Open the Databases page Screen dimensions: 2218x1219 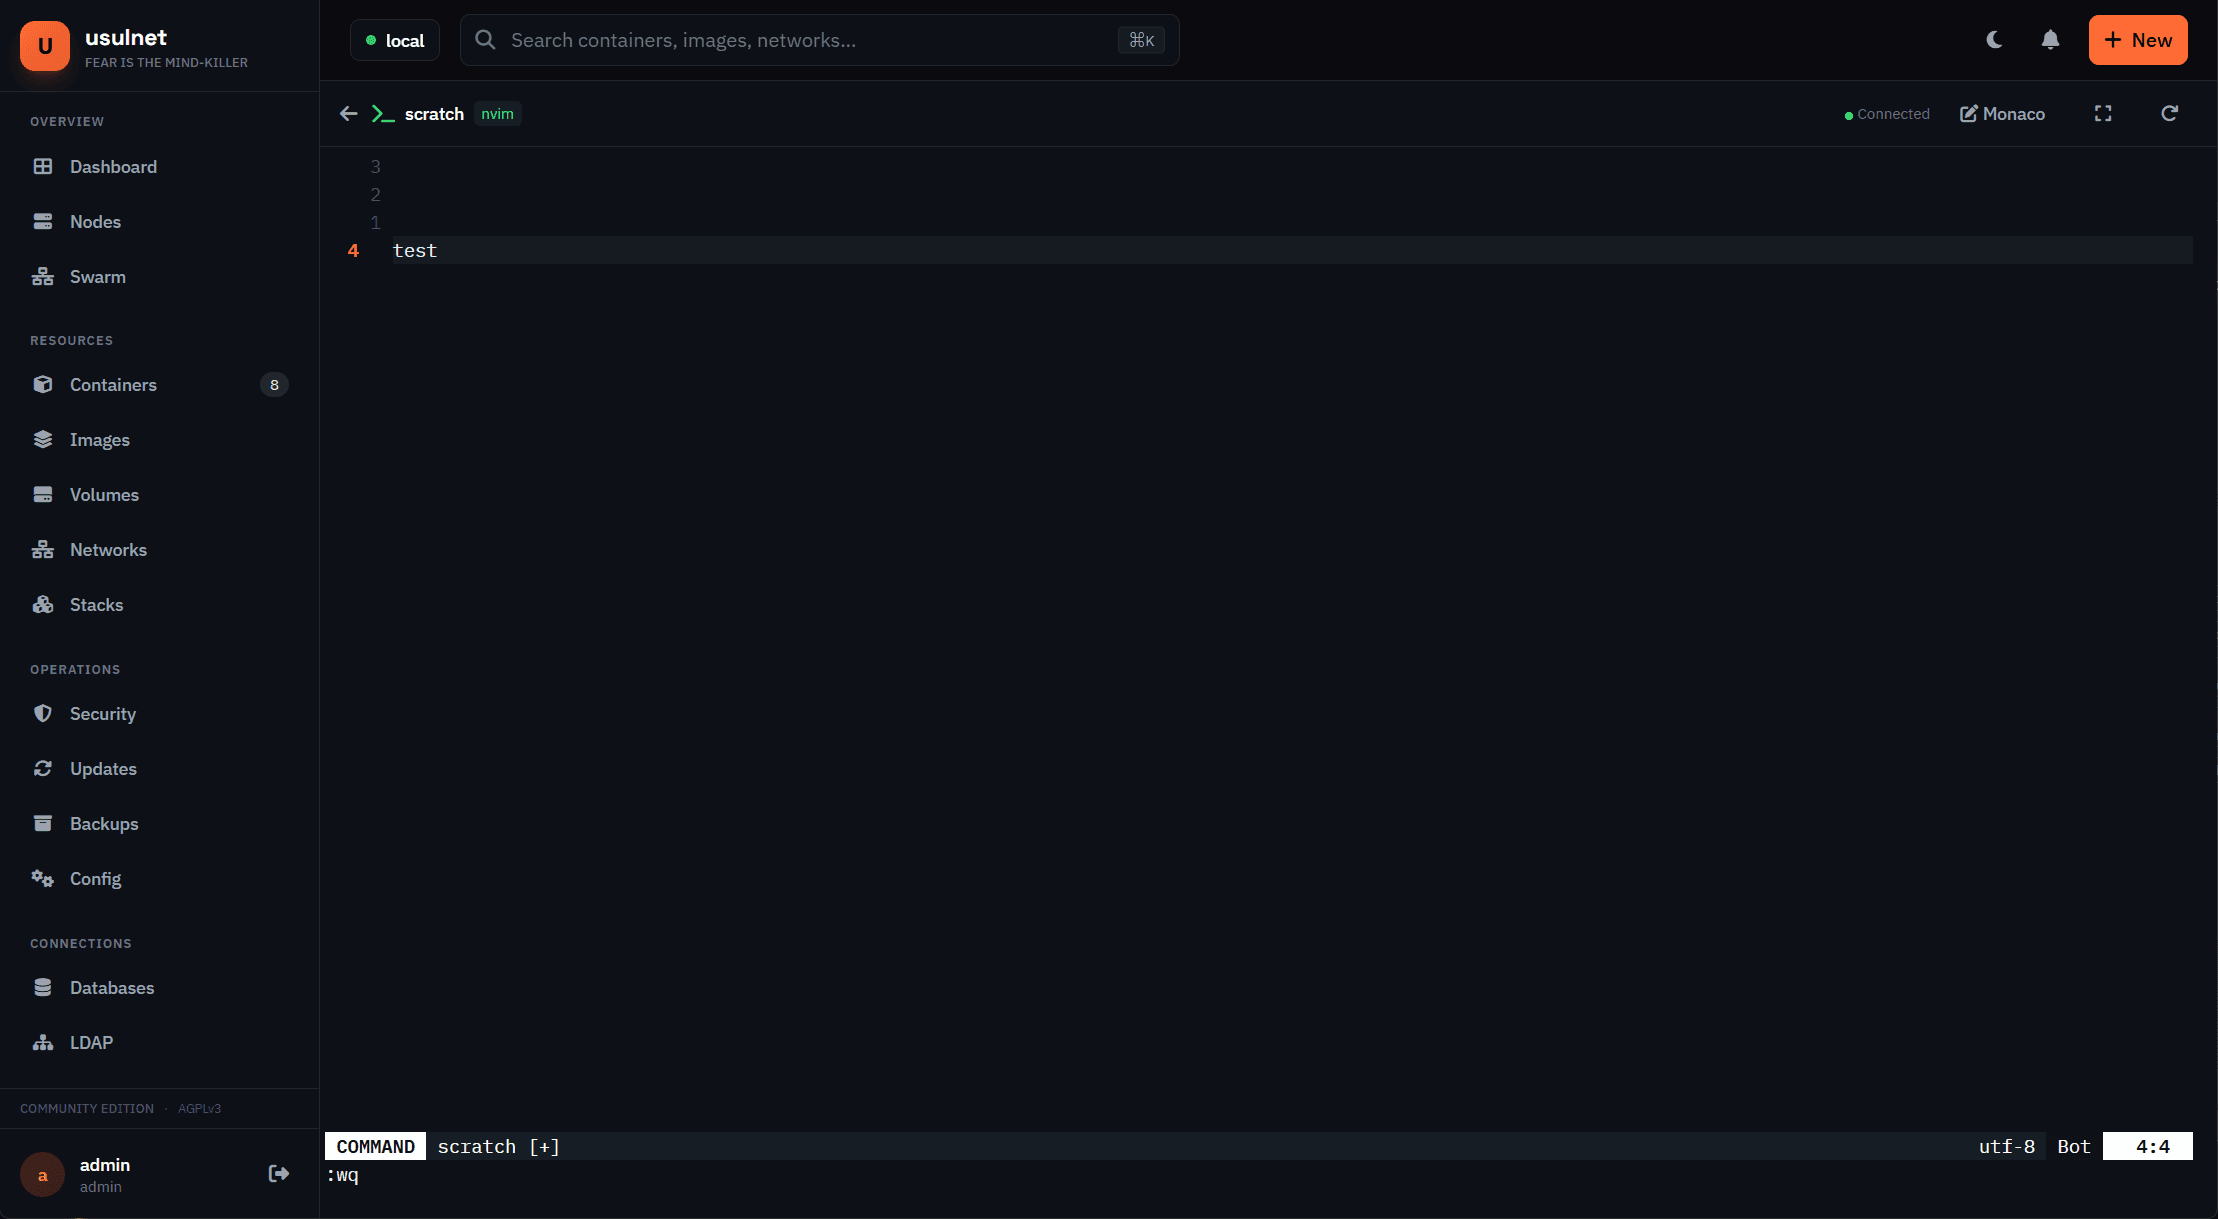click(112, 987)
